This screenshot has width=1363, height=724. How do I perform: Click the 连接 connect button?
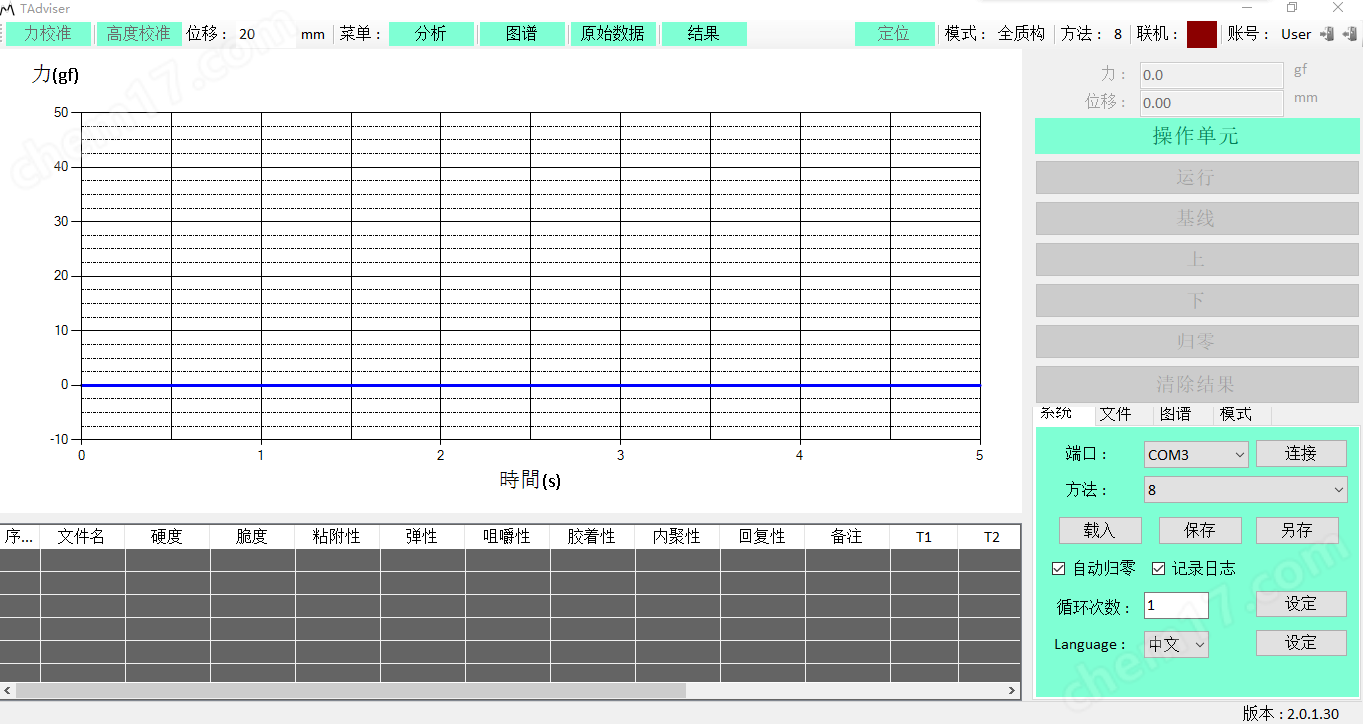point(1301,453)
